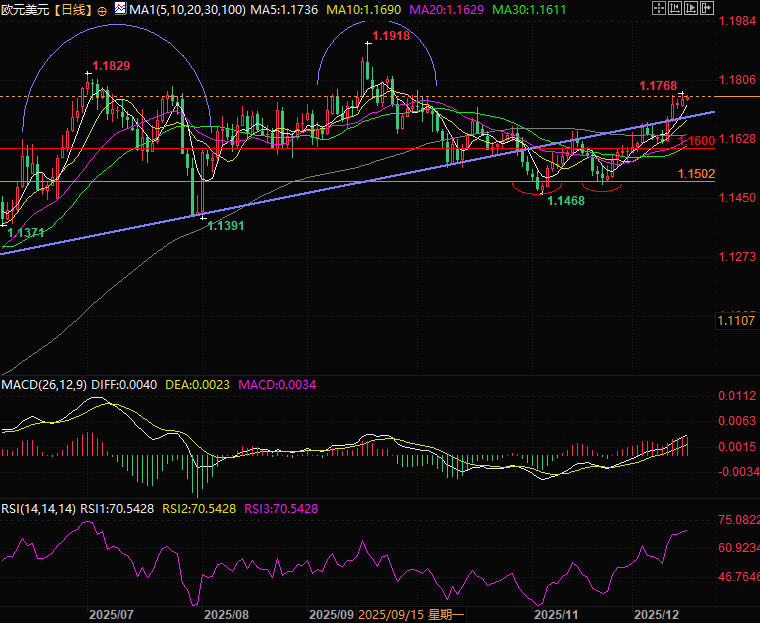Click the MA indicator chart icon
Image resolution: width=760 pixels, height=623 pixels.
[x=120, y=8]
